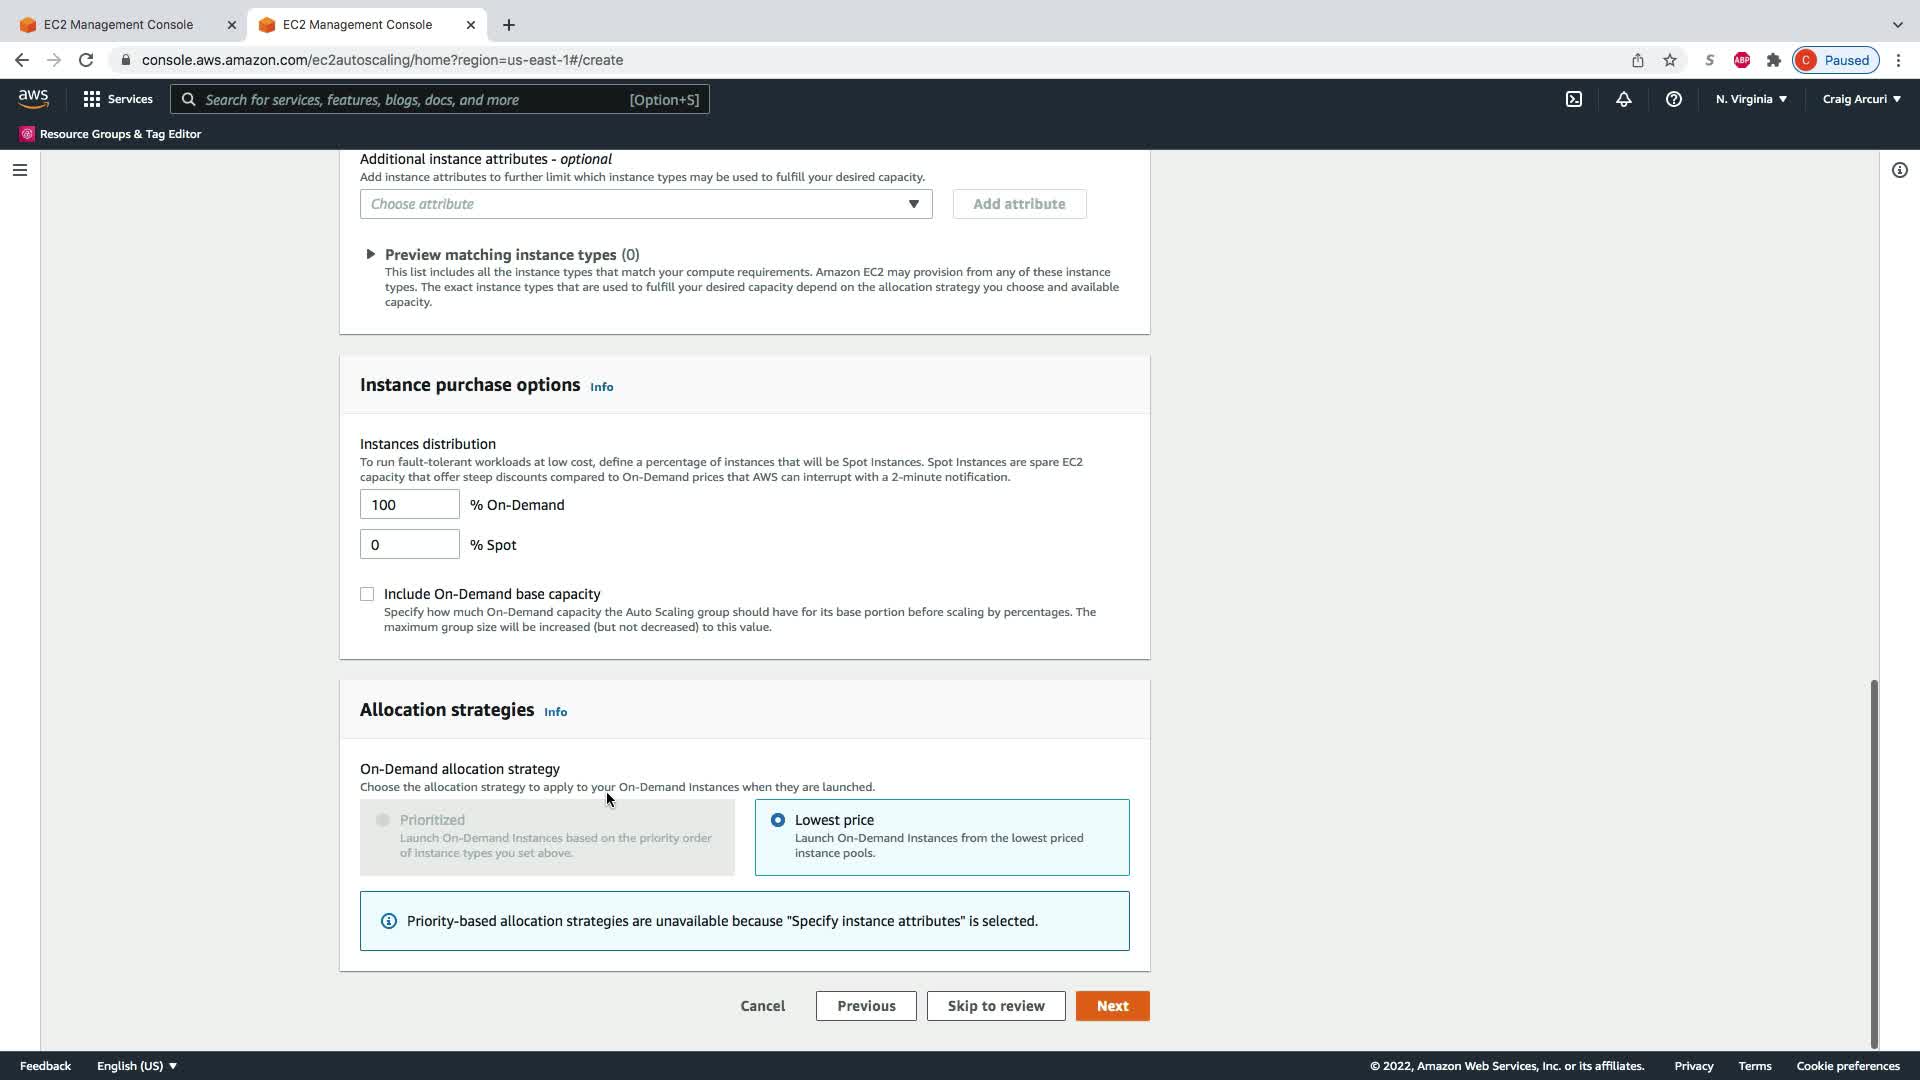The width and height of the screenshot is (1920, 1080).
Task: Open the Choose attribute dropdown
Action: (645, 204)
